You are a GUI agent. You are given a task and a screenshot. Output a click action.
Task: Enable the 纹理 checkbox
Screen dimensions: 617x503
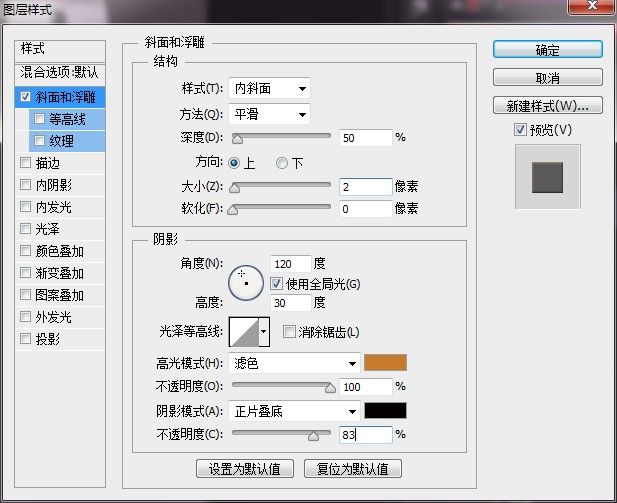click(x=39, y=141)
